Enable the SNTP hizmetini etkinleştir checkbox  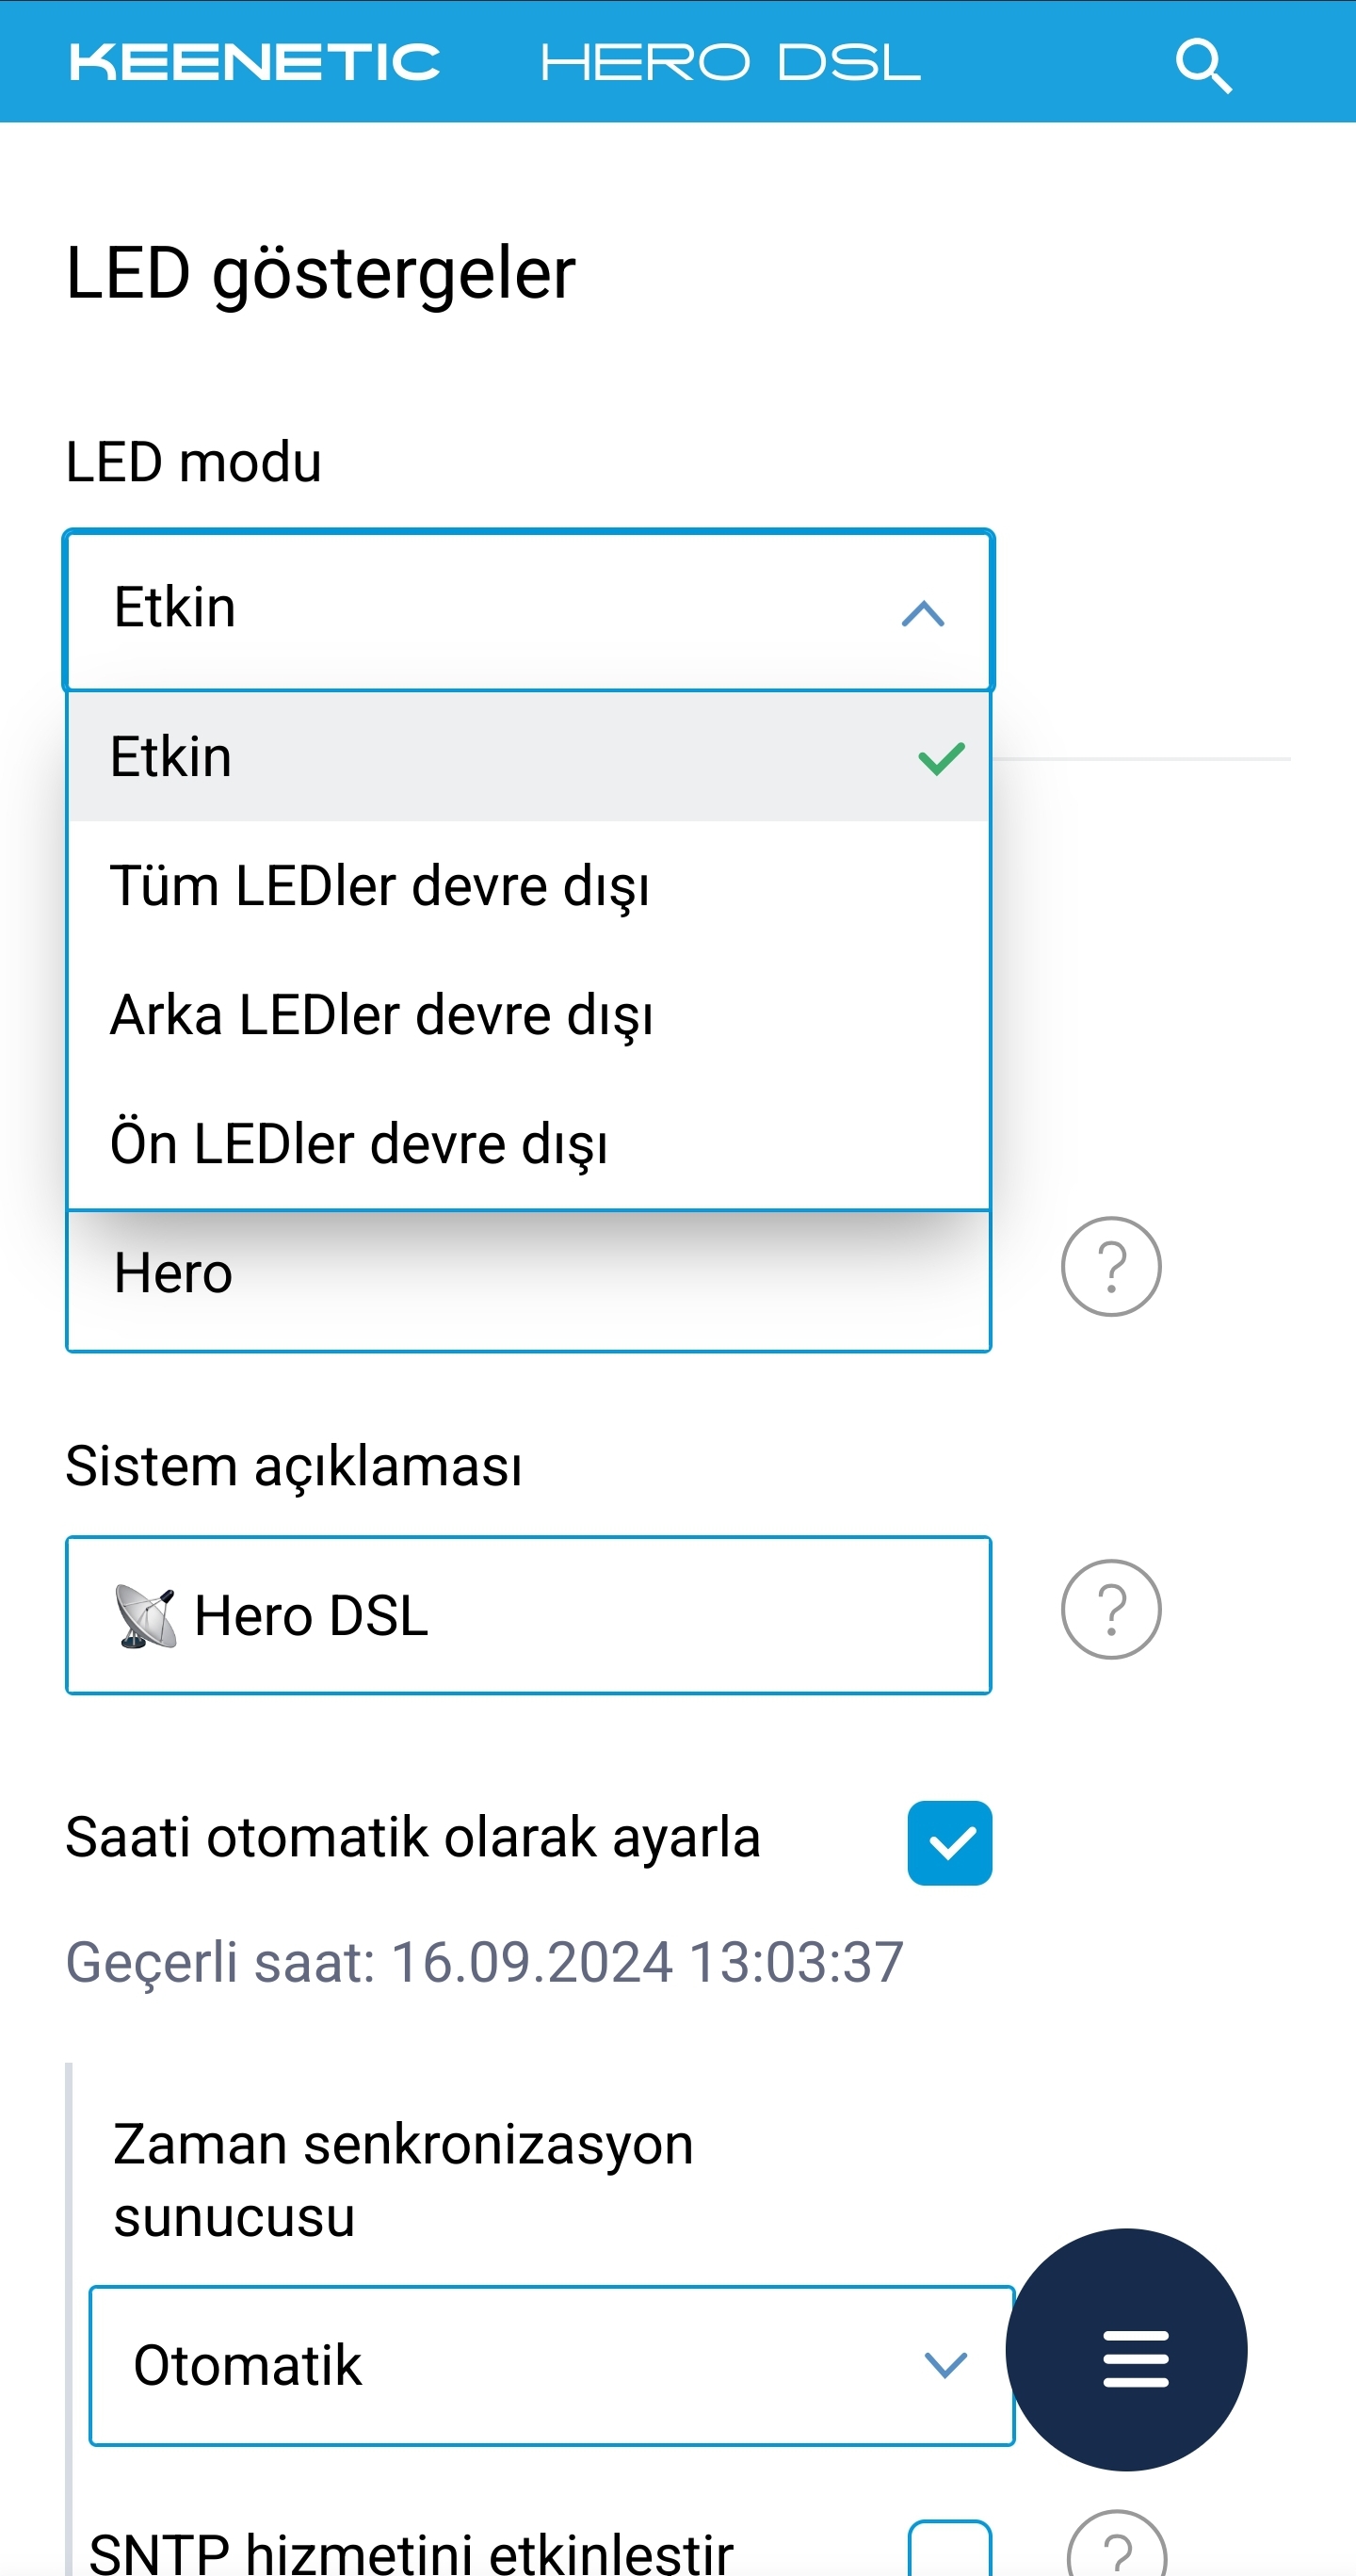(x=949, y=2548)
